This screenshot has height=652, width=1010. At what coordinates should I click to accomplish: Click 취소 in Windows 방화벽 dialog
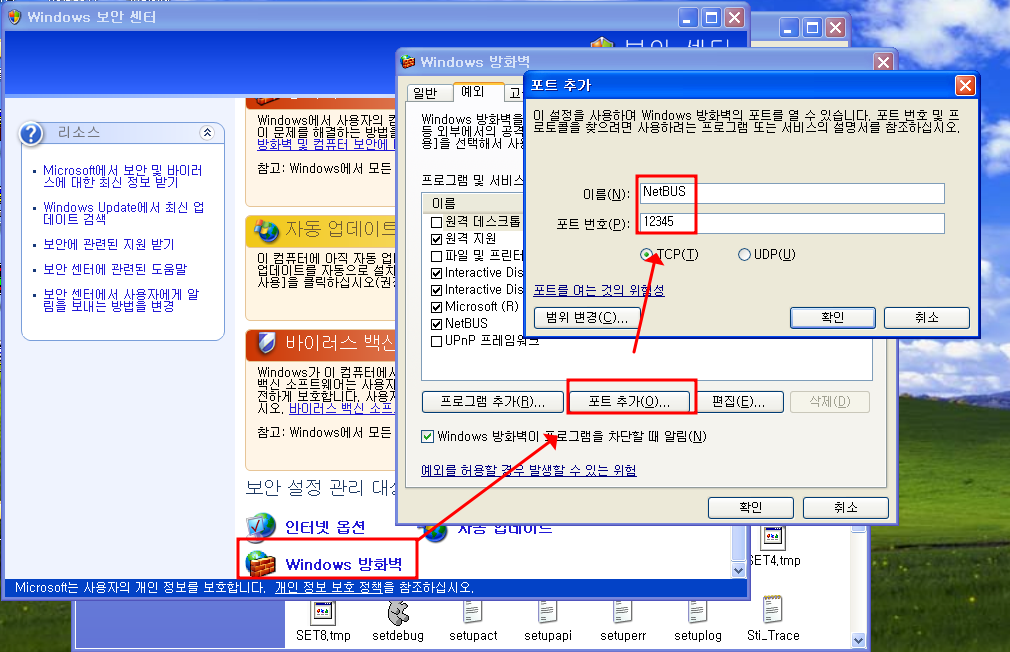845,508
